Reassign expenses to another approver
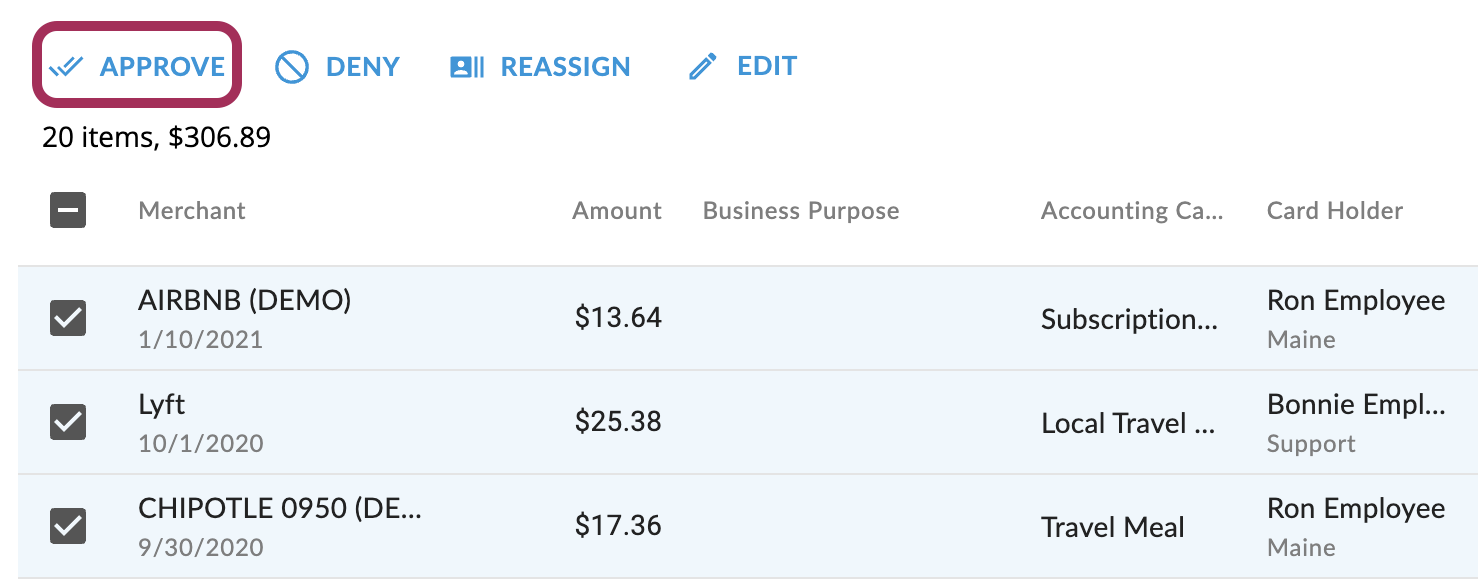The image size is (1478, 582). pos(565,66)
